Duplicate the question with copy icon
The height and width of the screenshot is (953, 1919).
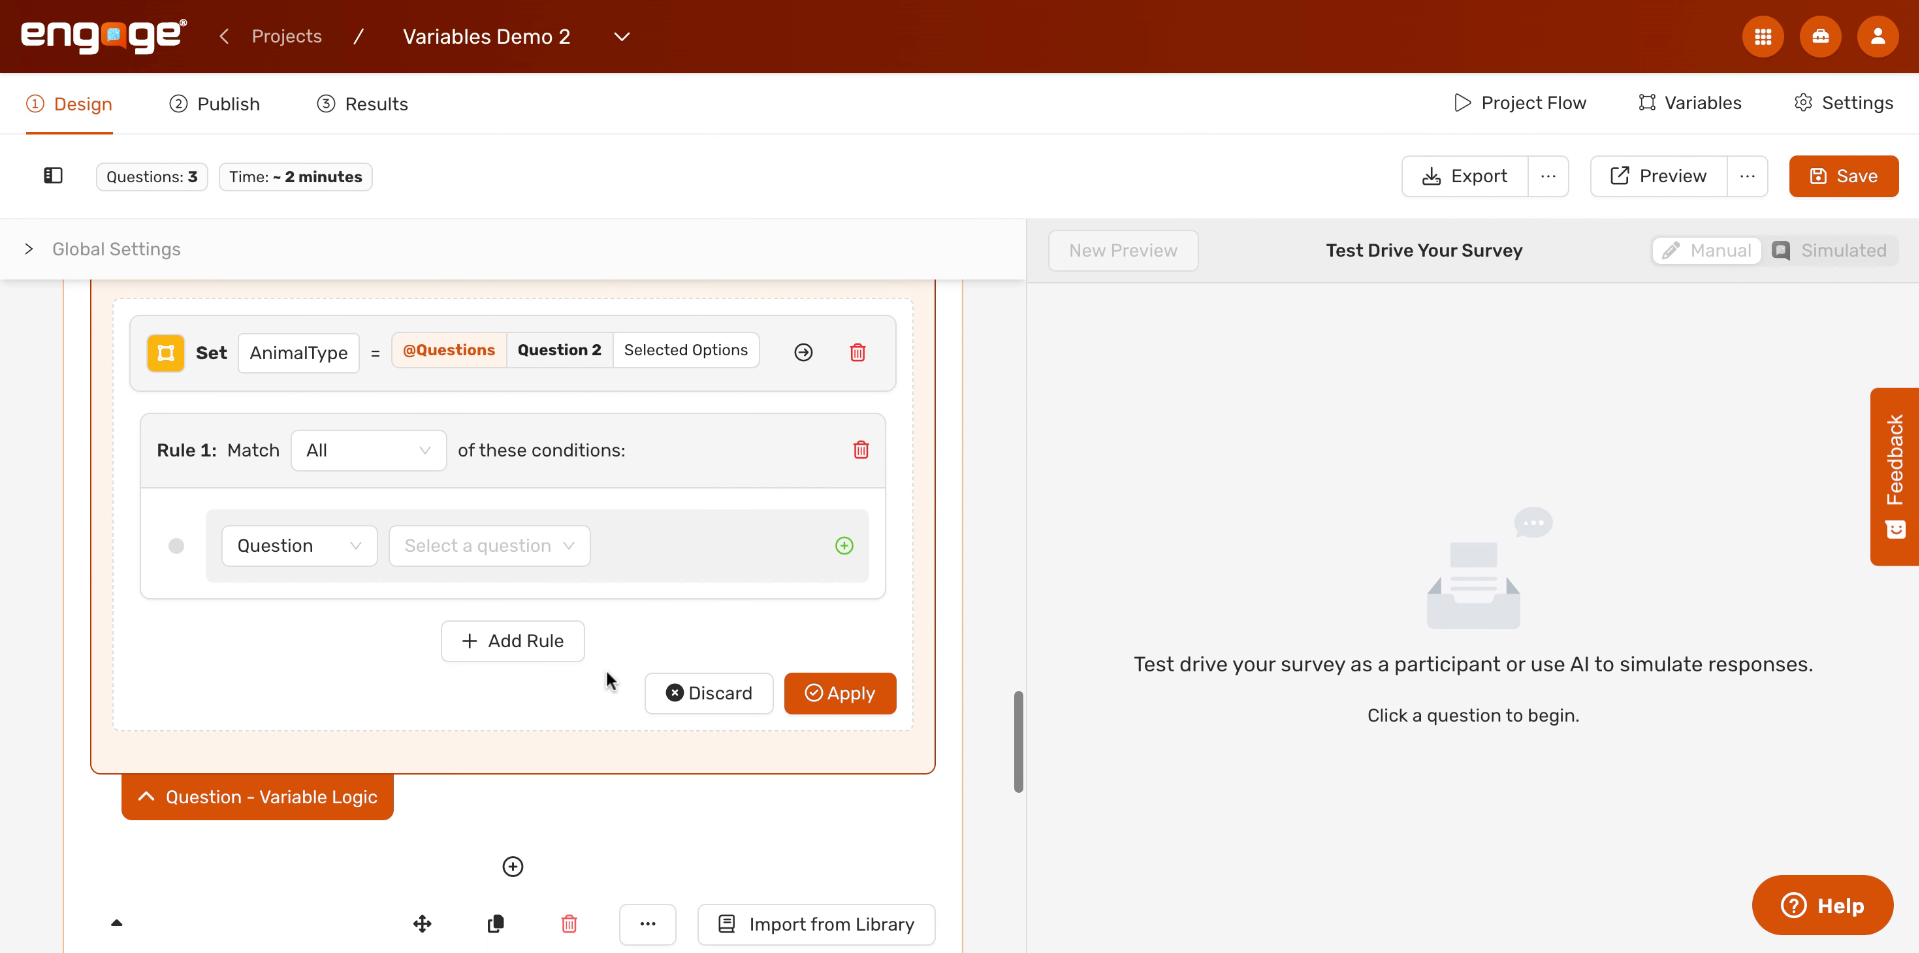496,924
